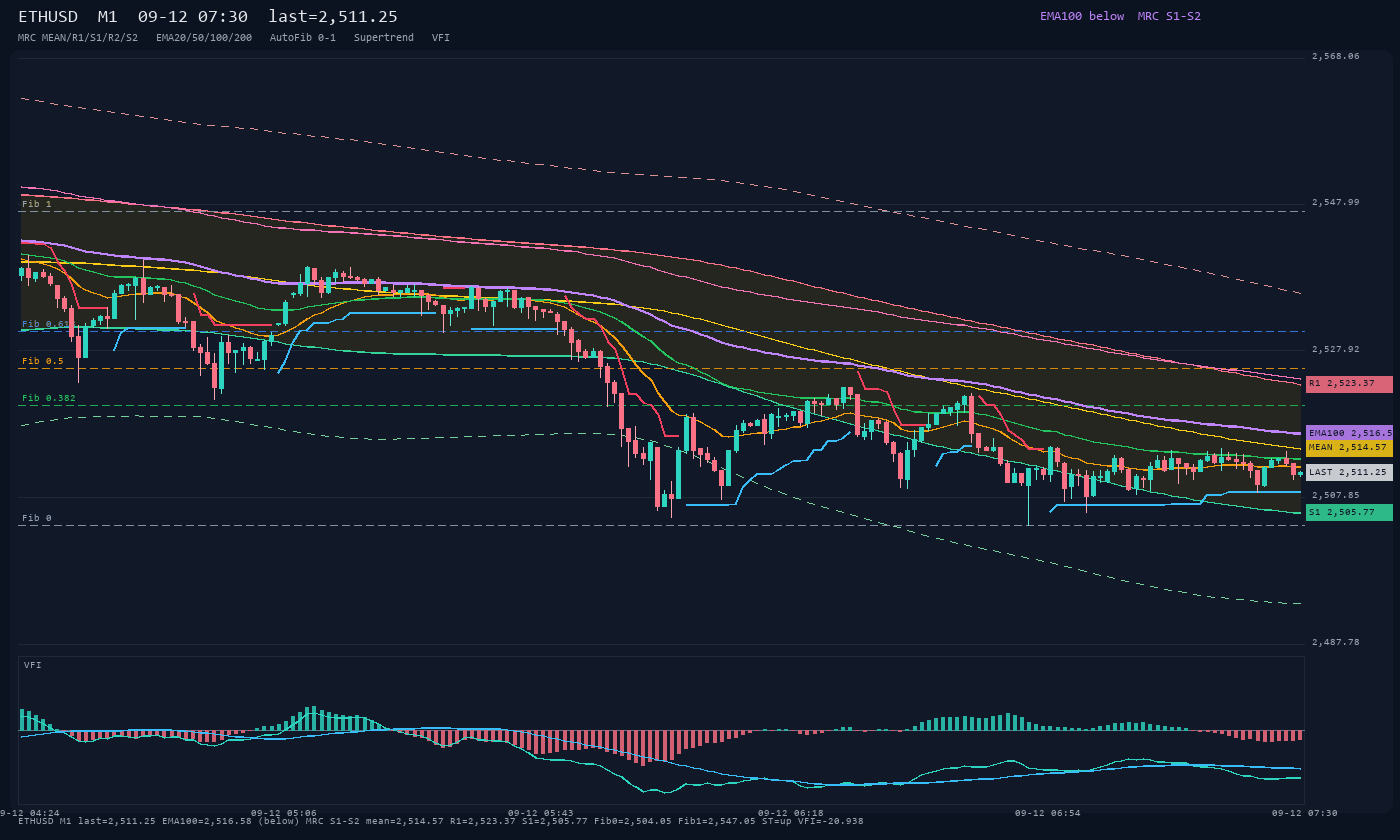Click the "Fib 0" level label
1400x840 pixels.
point(37,518)
